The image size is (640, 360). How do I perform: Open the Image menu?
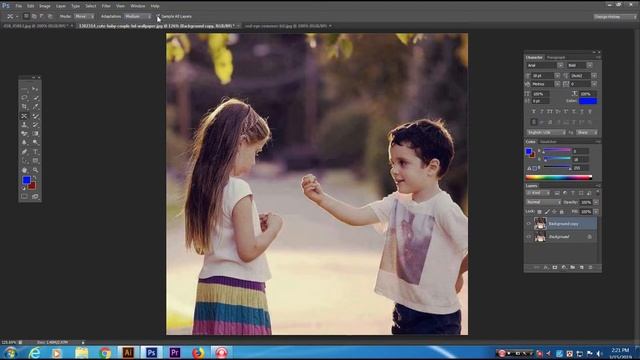tap(45, 6)
